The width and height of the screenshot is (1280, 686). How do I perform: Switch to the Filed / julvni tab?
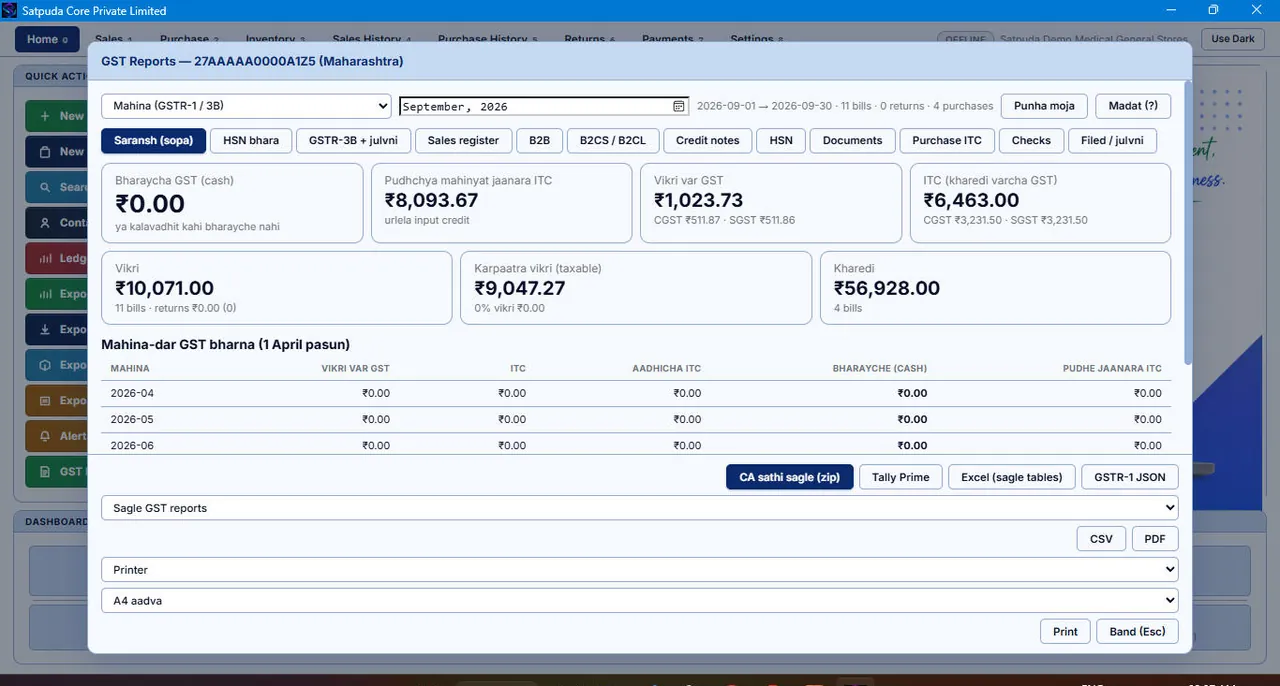(x=1112, y=141)
